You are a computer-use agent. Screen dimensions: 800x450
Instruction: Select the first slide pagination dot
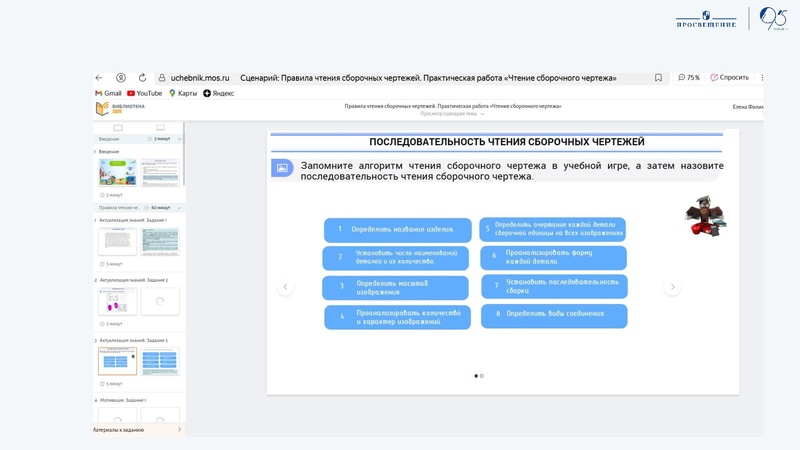coord(476,376)
